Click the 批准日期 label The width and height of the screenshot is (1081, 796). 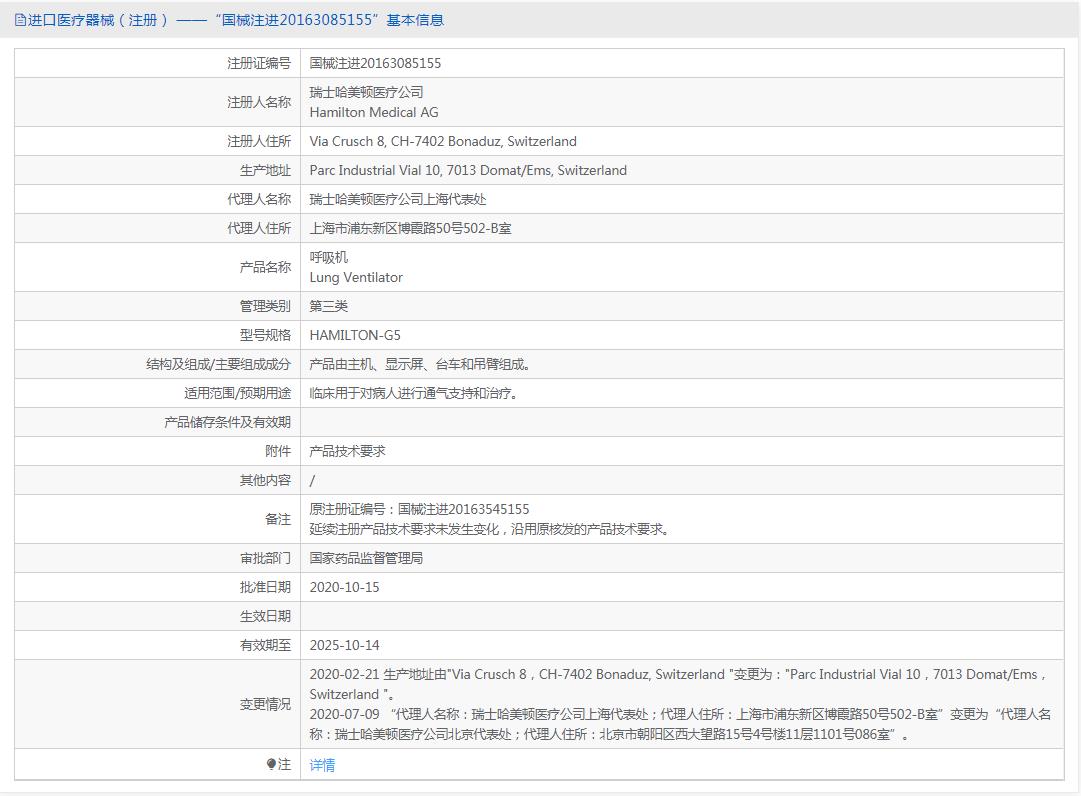[265, 587]
